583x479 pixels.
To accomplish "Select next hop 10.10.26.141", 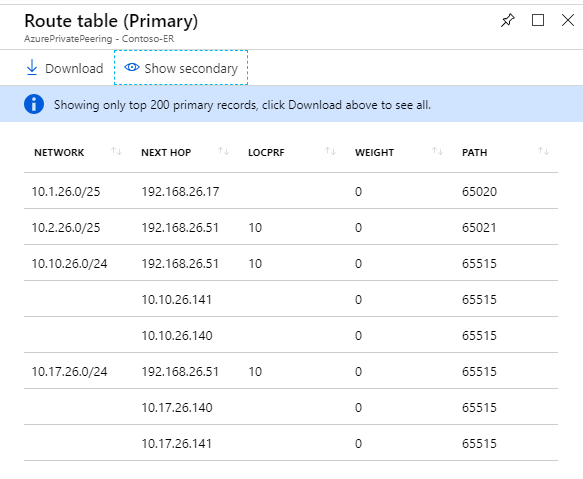I will 177,300.
